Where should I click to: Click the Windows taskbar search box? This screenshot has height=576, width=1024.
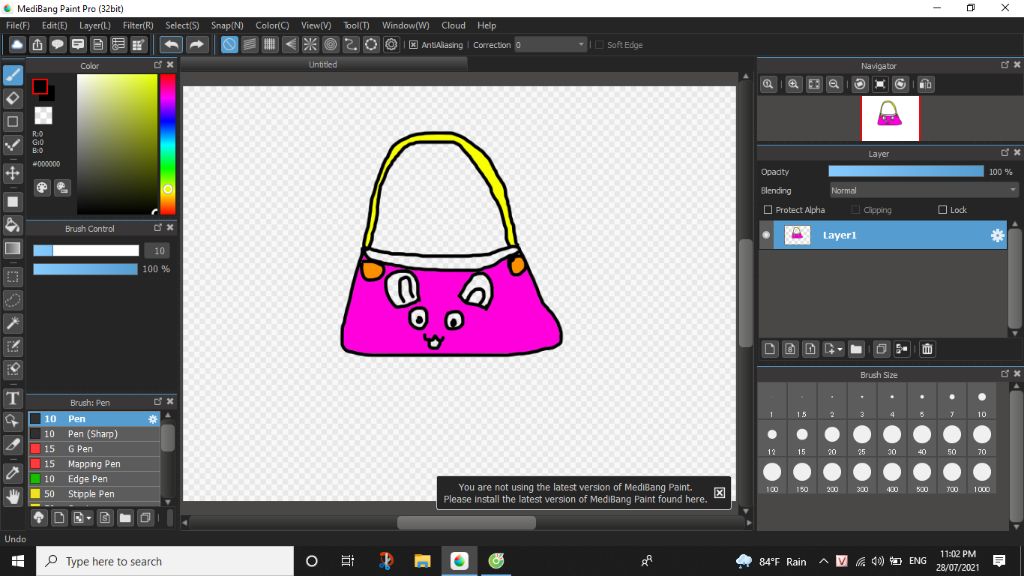(165, 561)
